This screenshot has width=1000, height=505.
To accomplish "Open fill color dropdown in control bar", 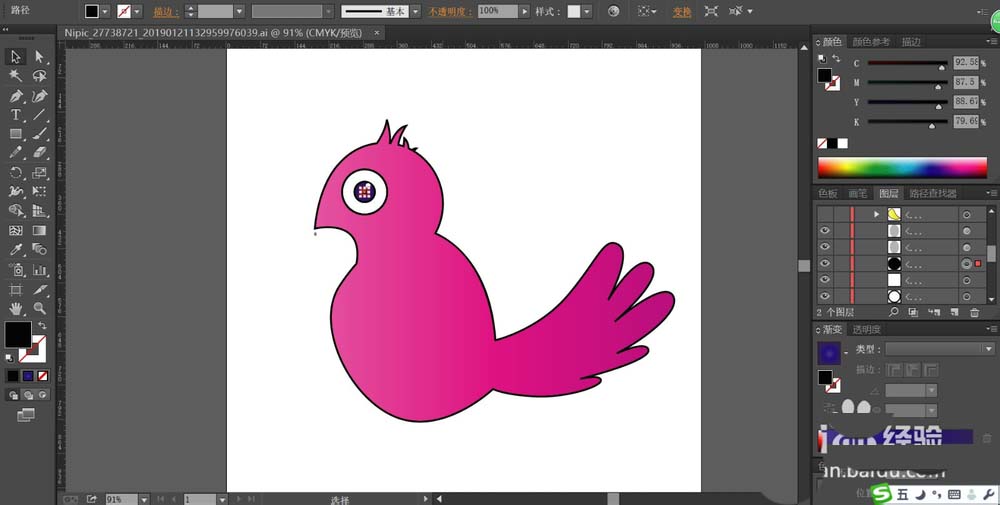I will click(105, 11).
